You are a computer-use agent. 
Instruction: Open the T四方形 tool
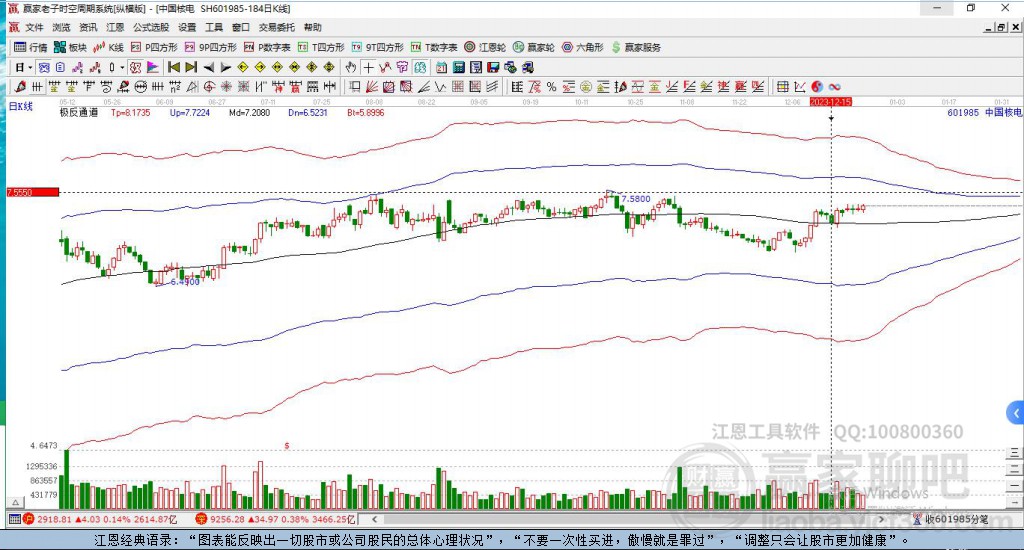point(321,47)
